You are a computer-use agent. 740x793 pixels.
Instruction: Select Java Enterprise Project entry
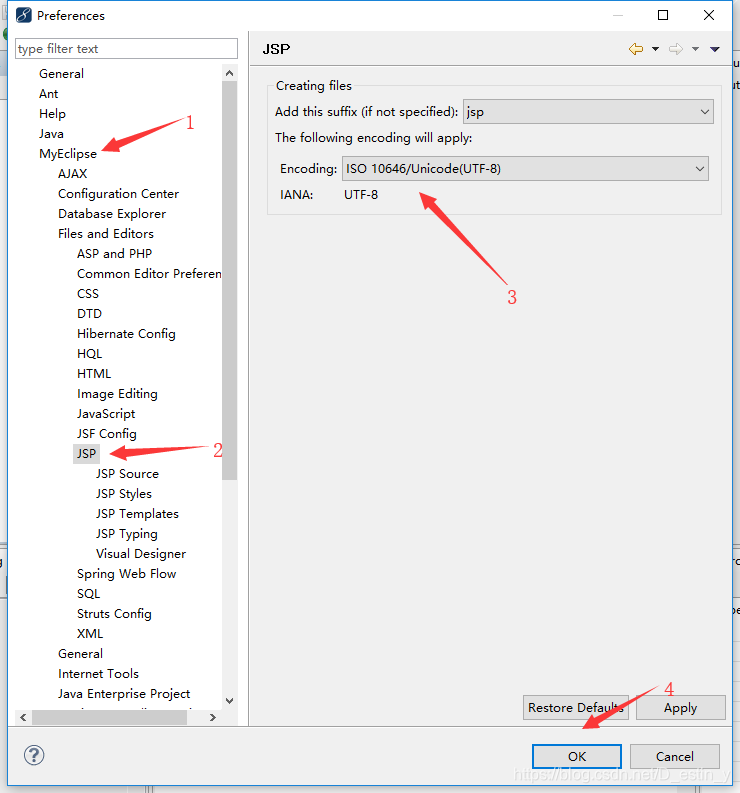pyautogui.click(x=124, y=694)
